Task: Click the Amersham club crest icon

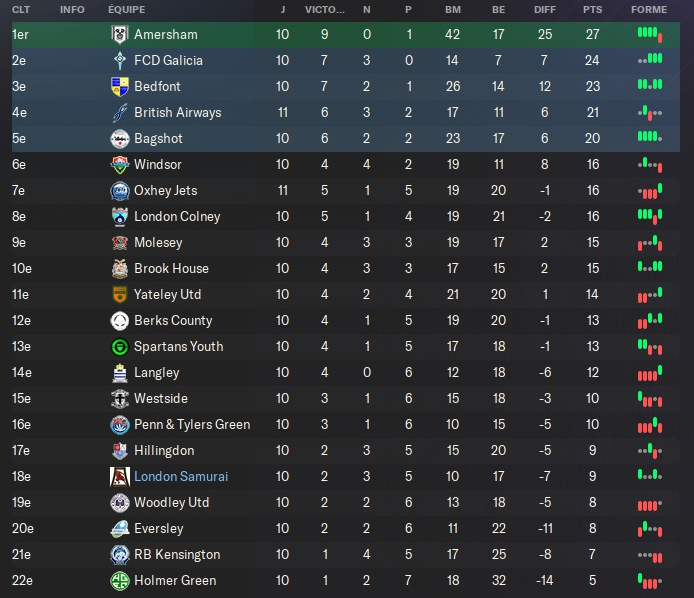Action: click(118, 34)
